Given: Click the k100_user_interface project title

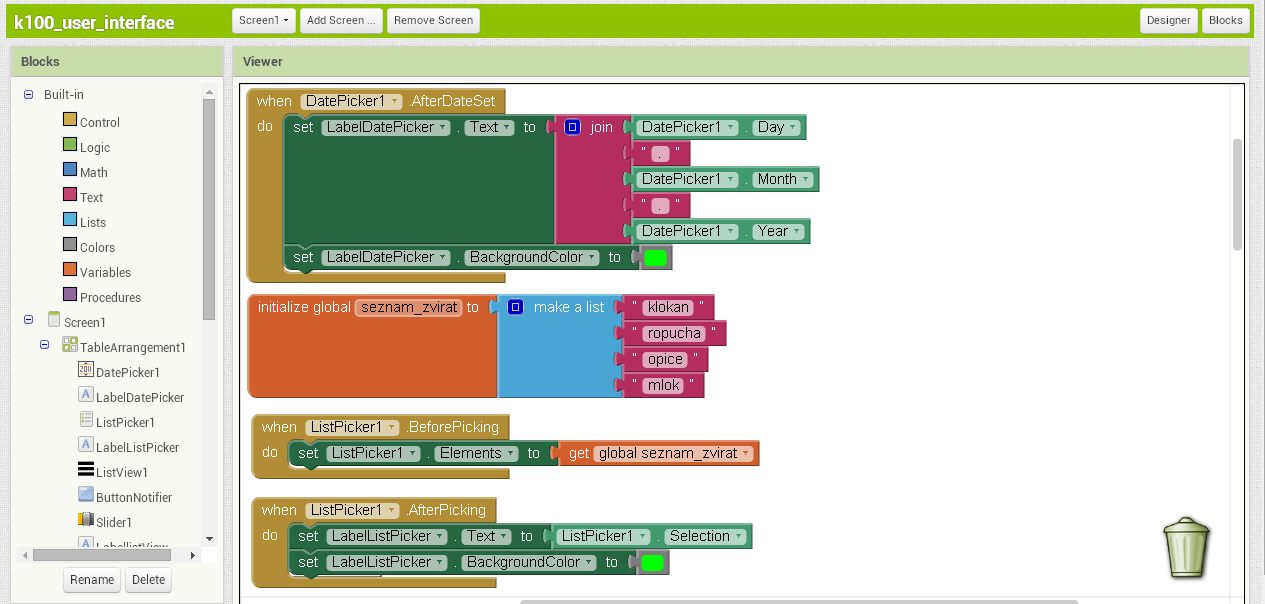Looking at the screenshot, I should [94, 22].
